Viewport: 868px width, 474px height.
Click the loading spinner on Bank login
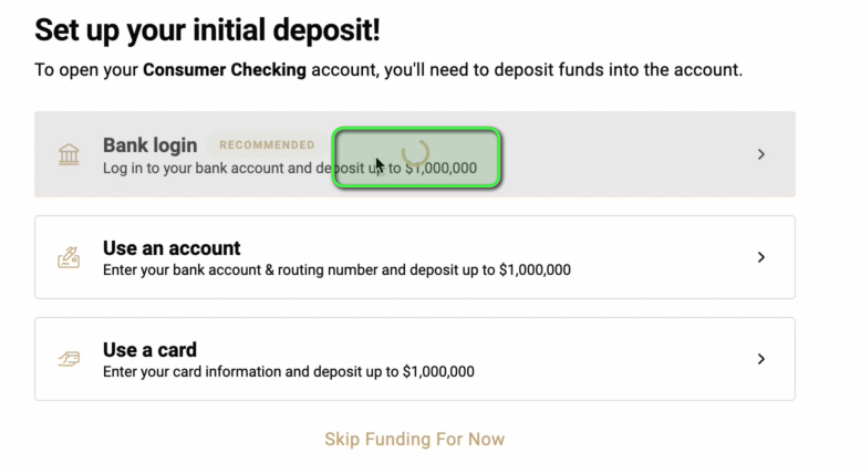tap(415, 153)
